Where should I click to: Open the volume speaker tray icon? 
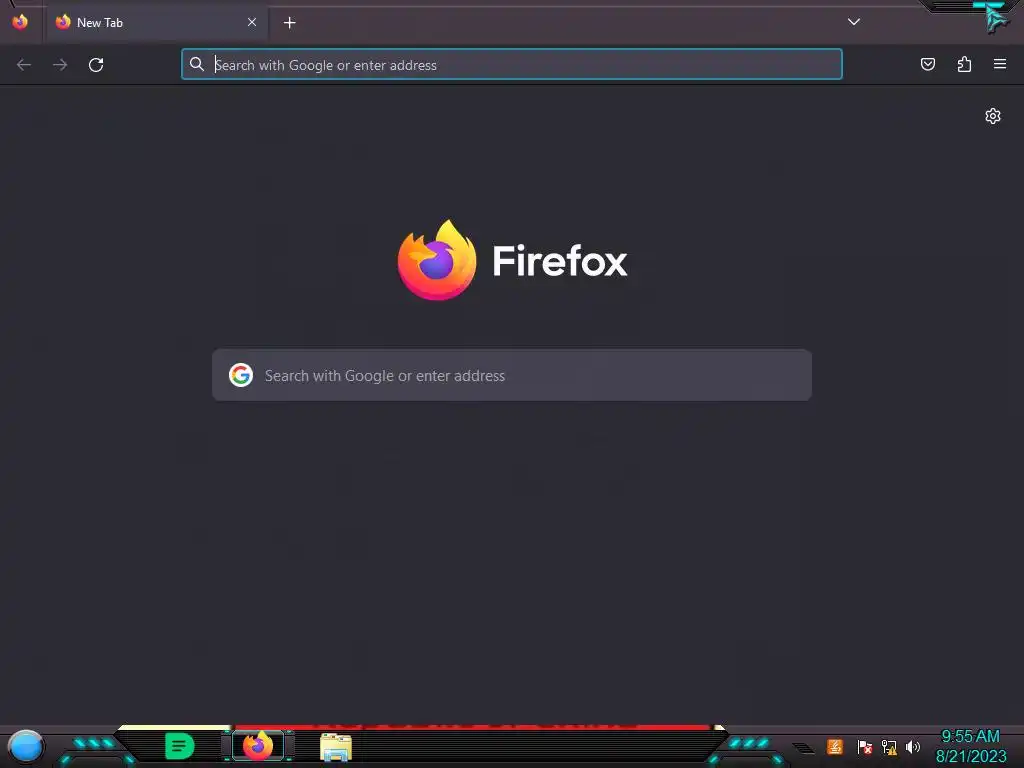coord(913,747)
